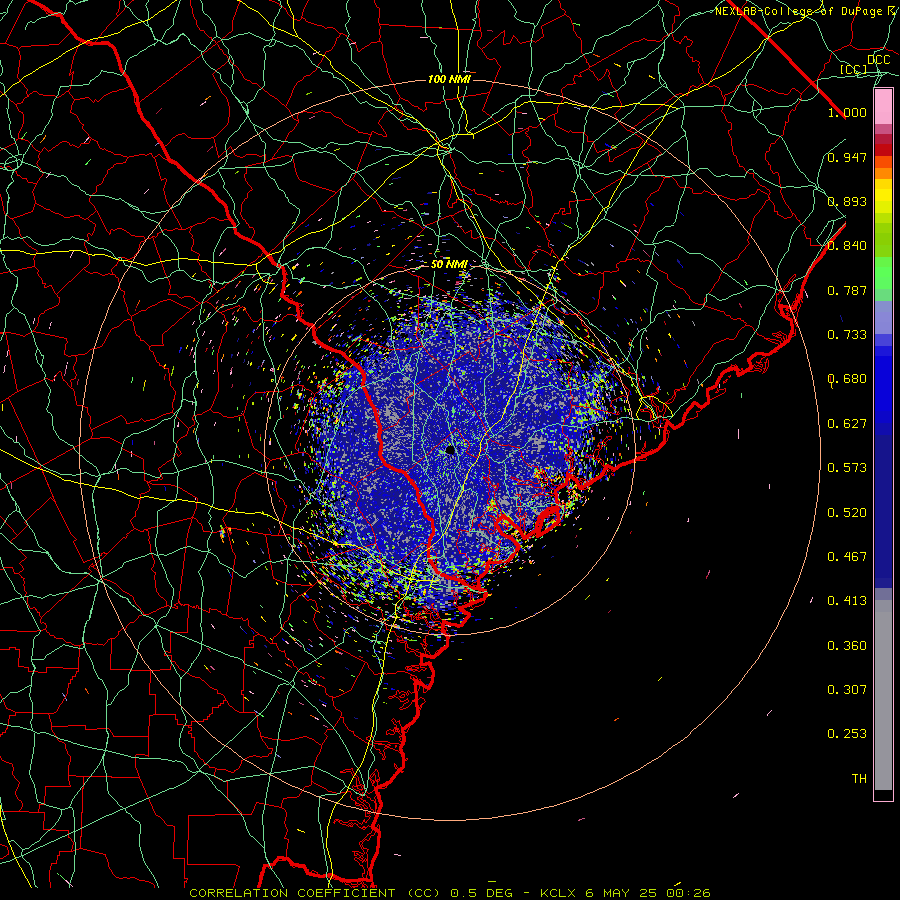
Task: Click the pink segment atop the color bar
Action: click(883, 107)
